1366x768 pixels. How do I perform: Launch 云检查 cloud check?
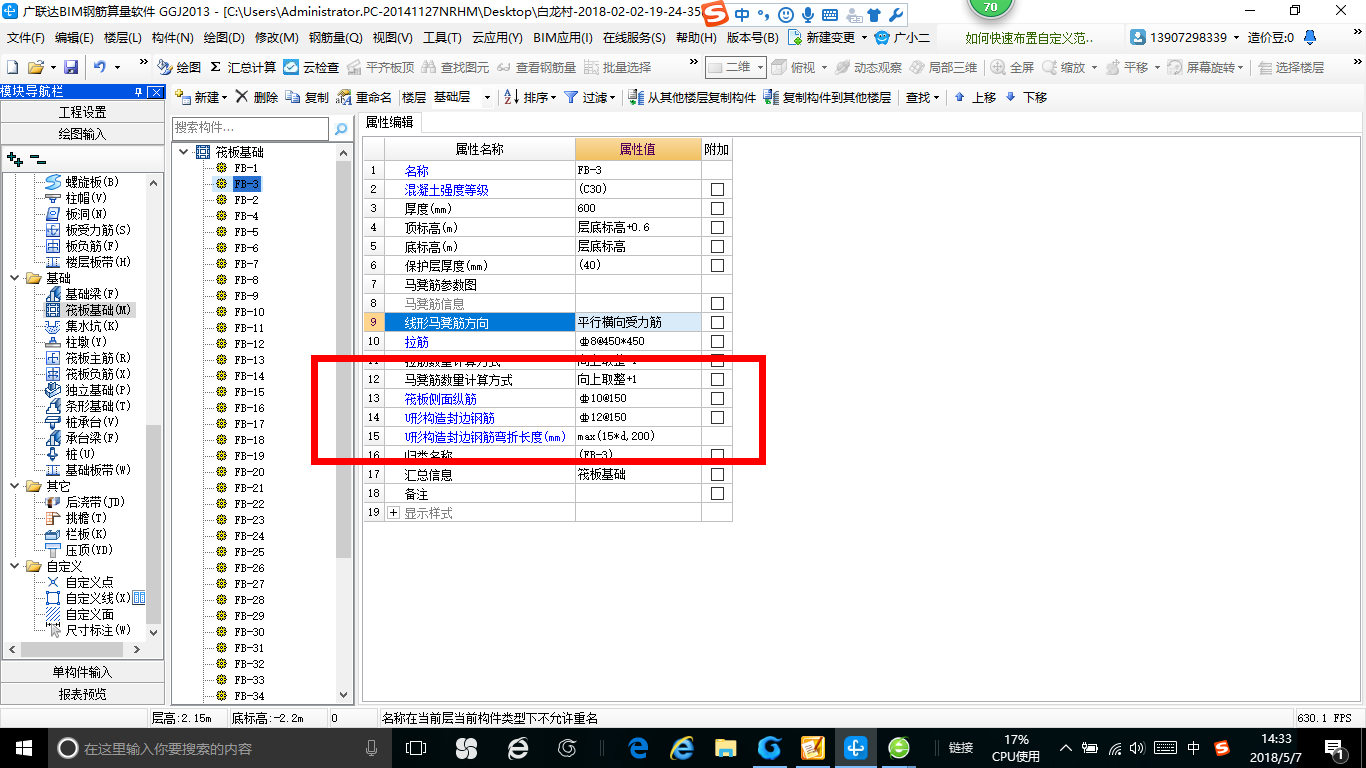pyautogui.click(x=311, y=67)
